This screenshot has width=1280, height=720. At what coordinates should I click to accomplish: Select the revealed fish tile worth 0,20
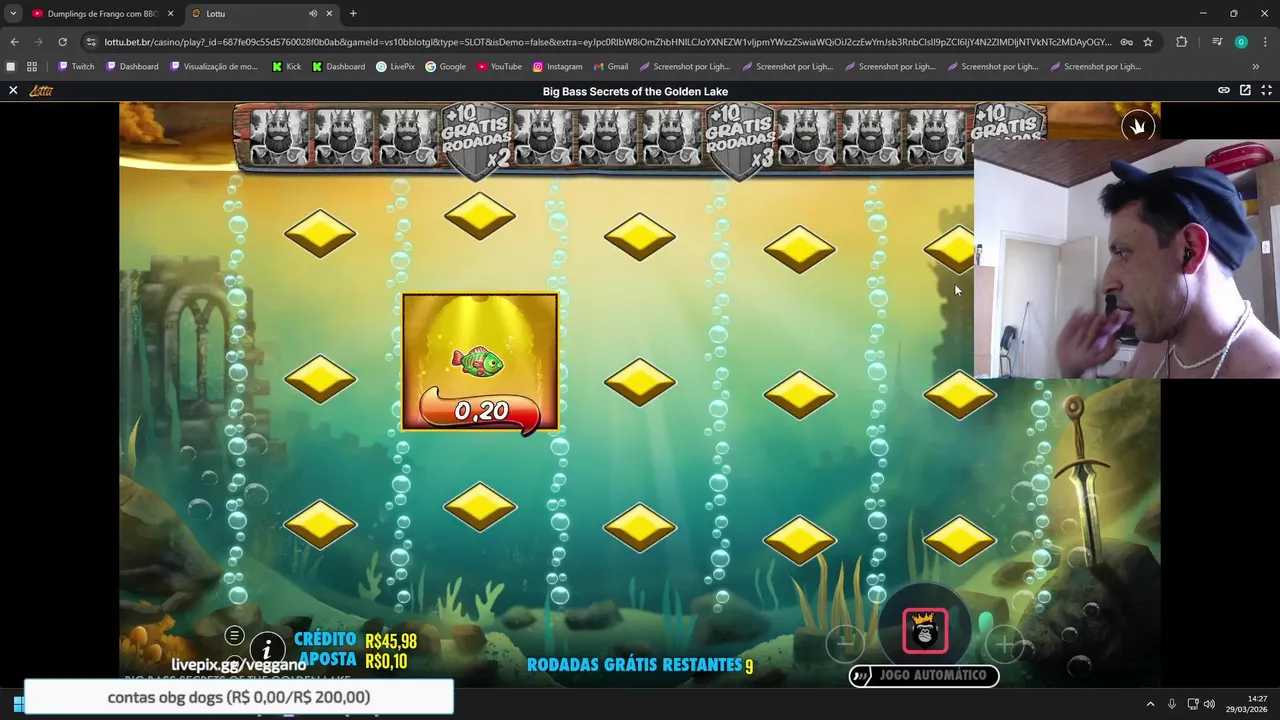click(480, 362)
